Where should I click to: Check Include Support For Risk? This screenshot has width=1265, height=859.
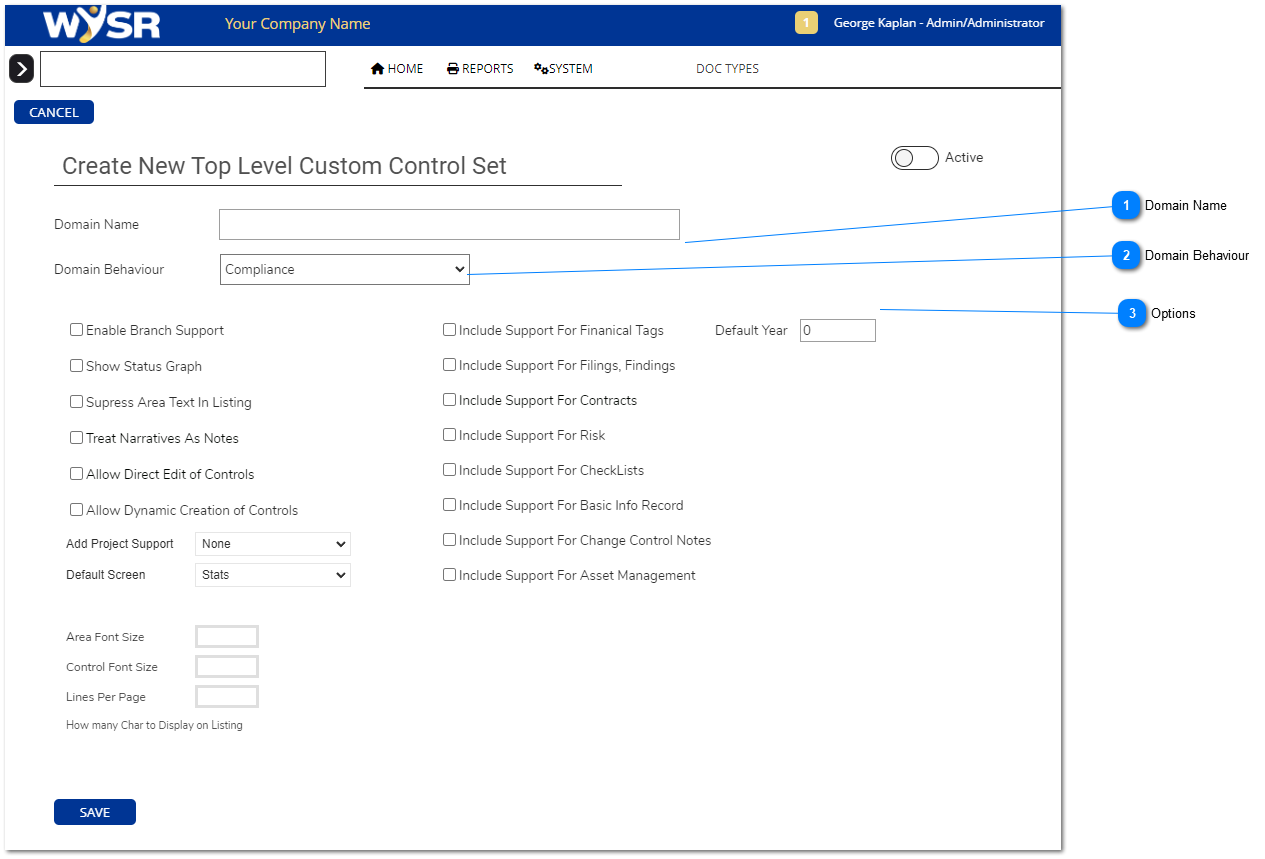(450, 435)
